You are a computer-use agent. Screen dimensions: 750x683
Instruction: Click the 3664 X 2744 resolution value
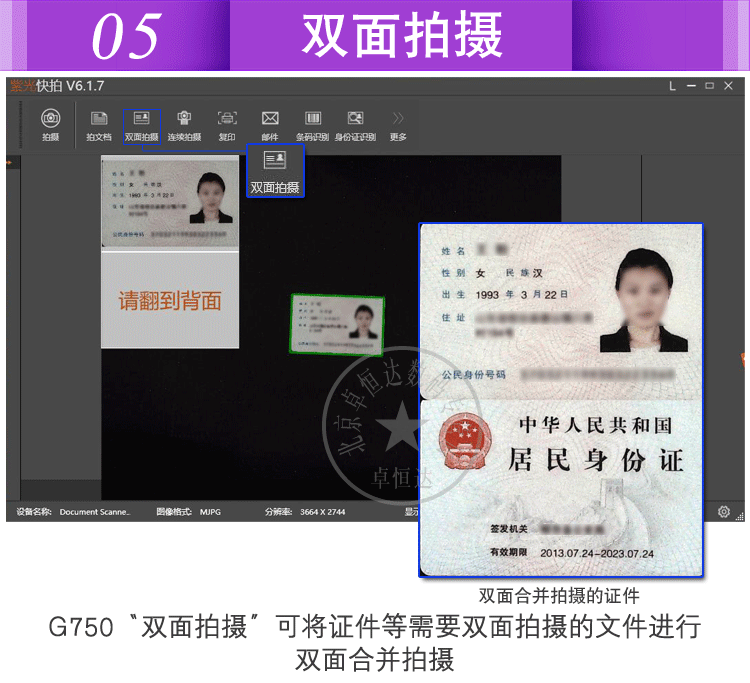coord(323,512)
